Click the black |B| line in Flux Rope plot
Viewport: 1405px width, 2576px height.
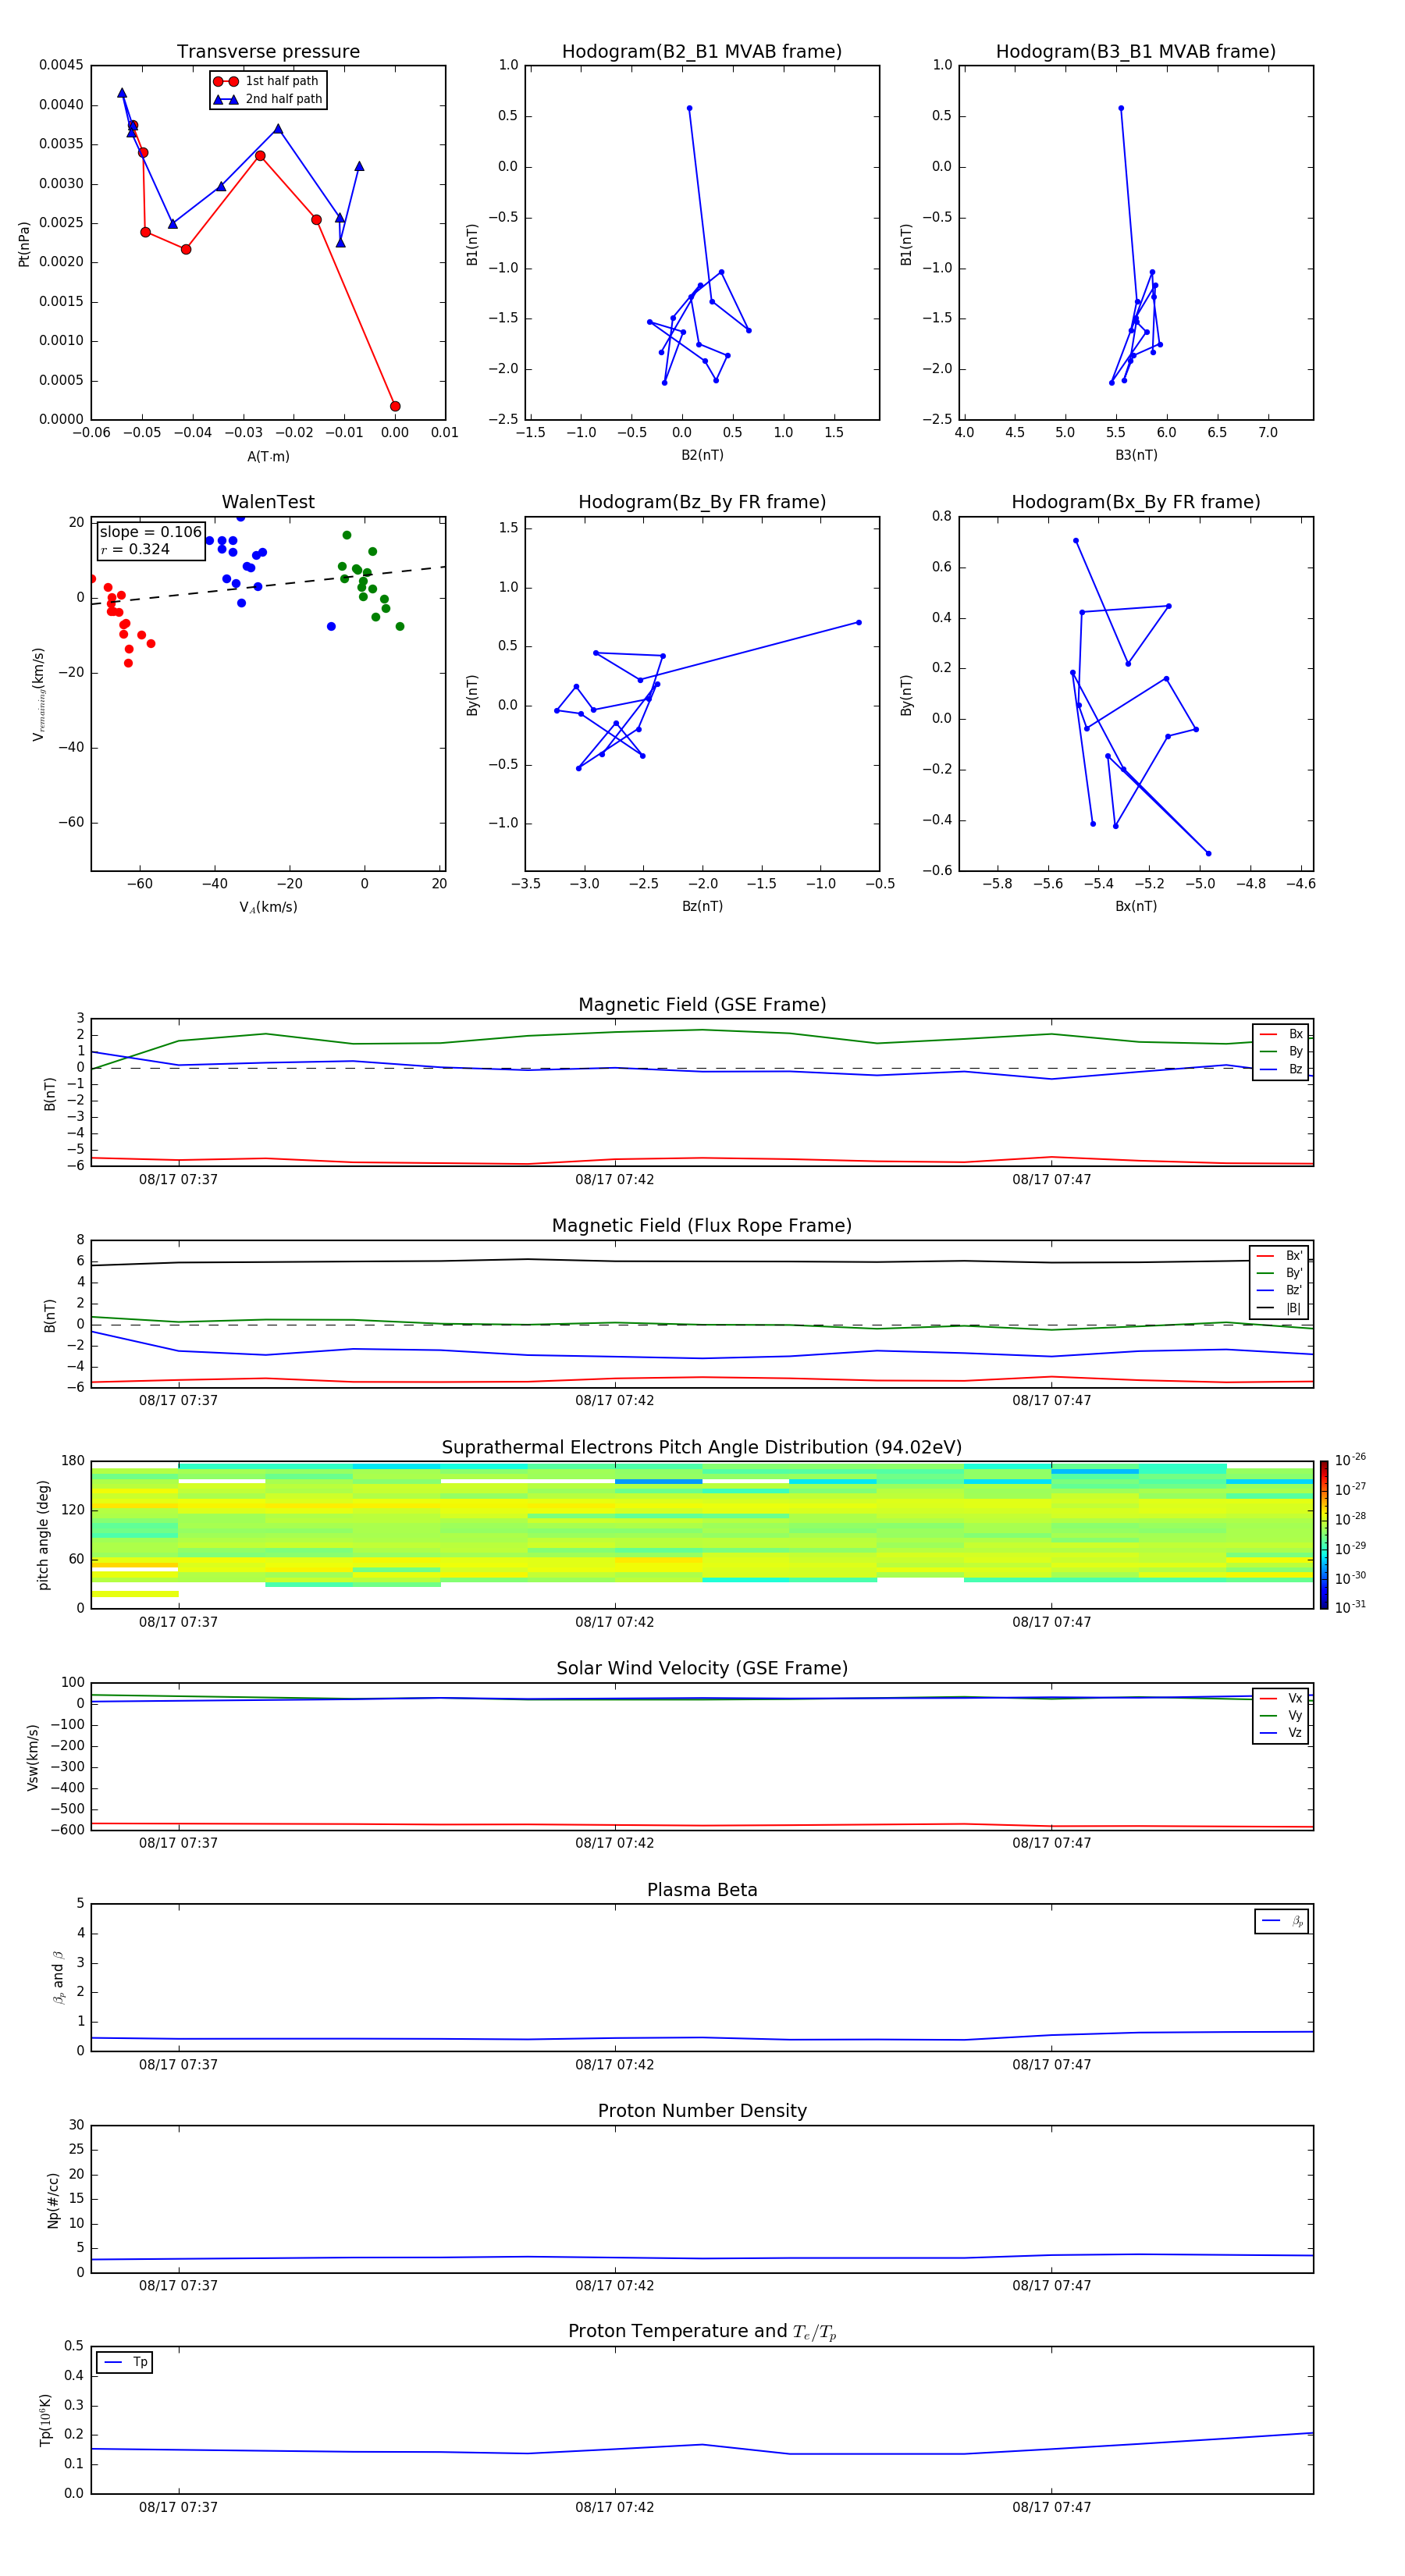[702, 1261]
